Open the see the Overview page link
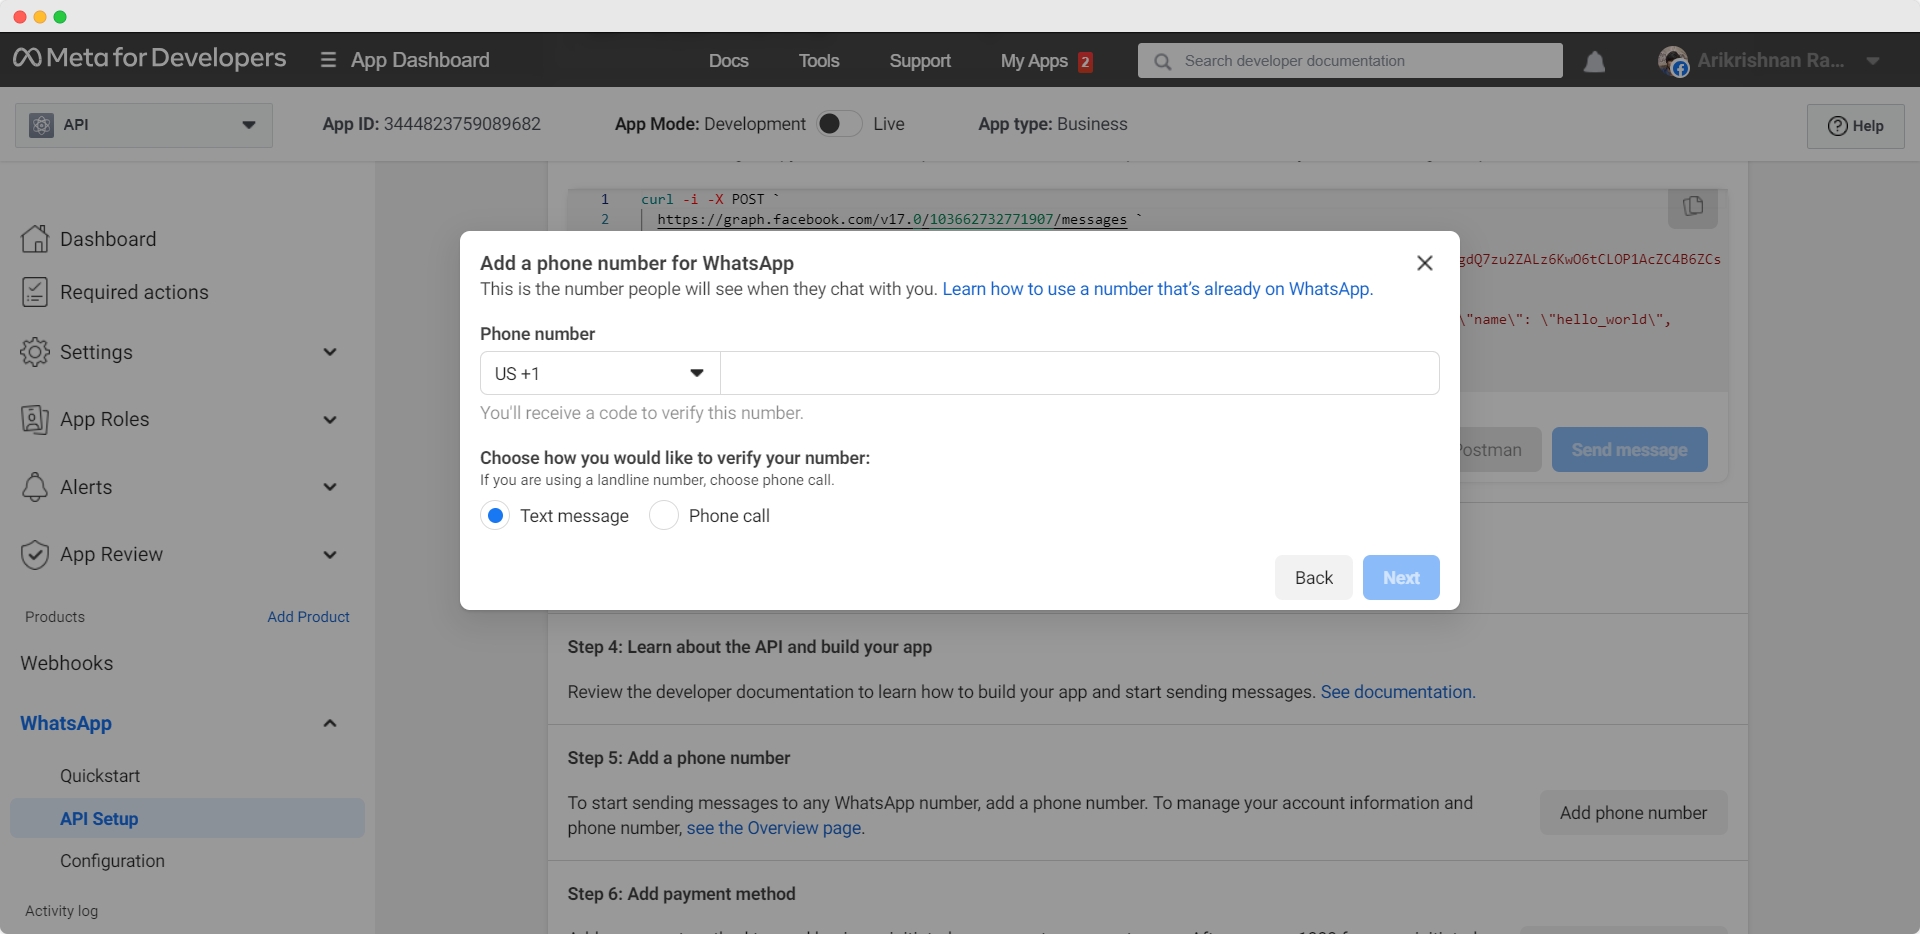The image size is (1920, 934). (775, 828)
